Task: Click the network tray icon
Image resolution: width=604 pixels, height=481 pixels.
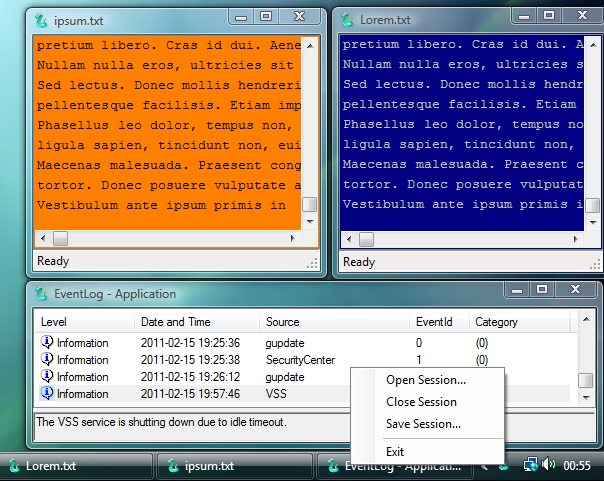Action: 531,464
